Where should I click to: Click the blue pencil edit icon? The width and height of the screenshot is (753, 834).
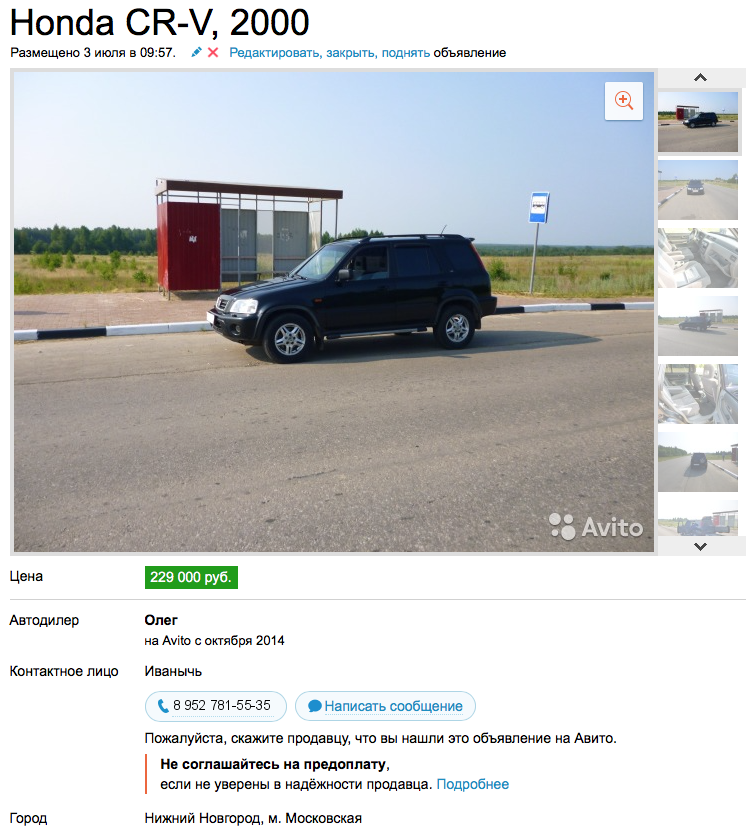(197, 52)
